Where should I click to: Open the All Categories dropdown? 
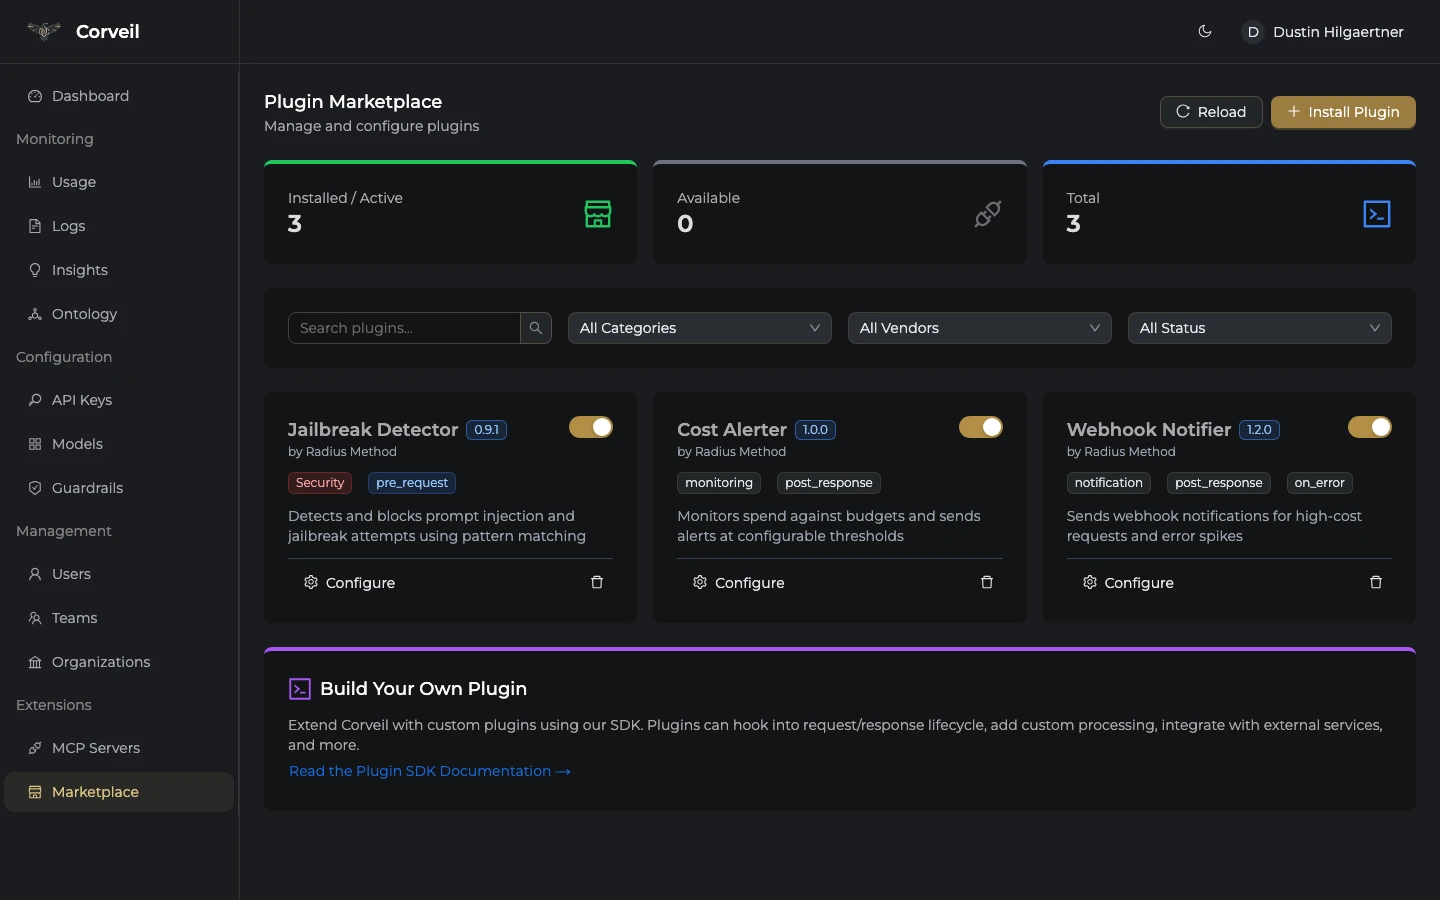coord(699,328)
